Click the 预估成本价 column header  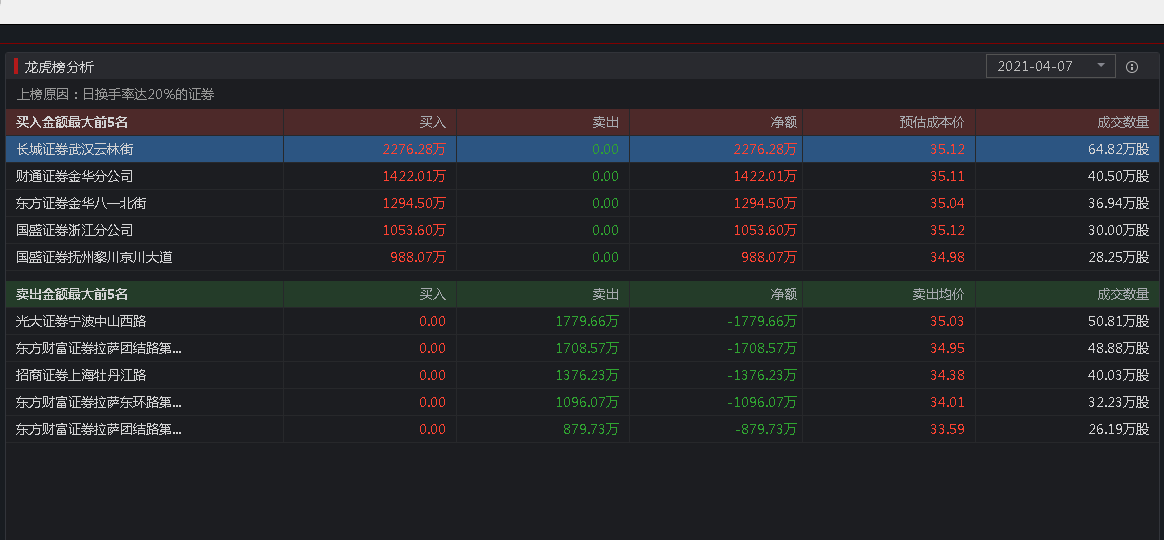click(x=932, y=123)
